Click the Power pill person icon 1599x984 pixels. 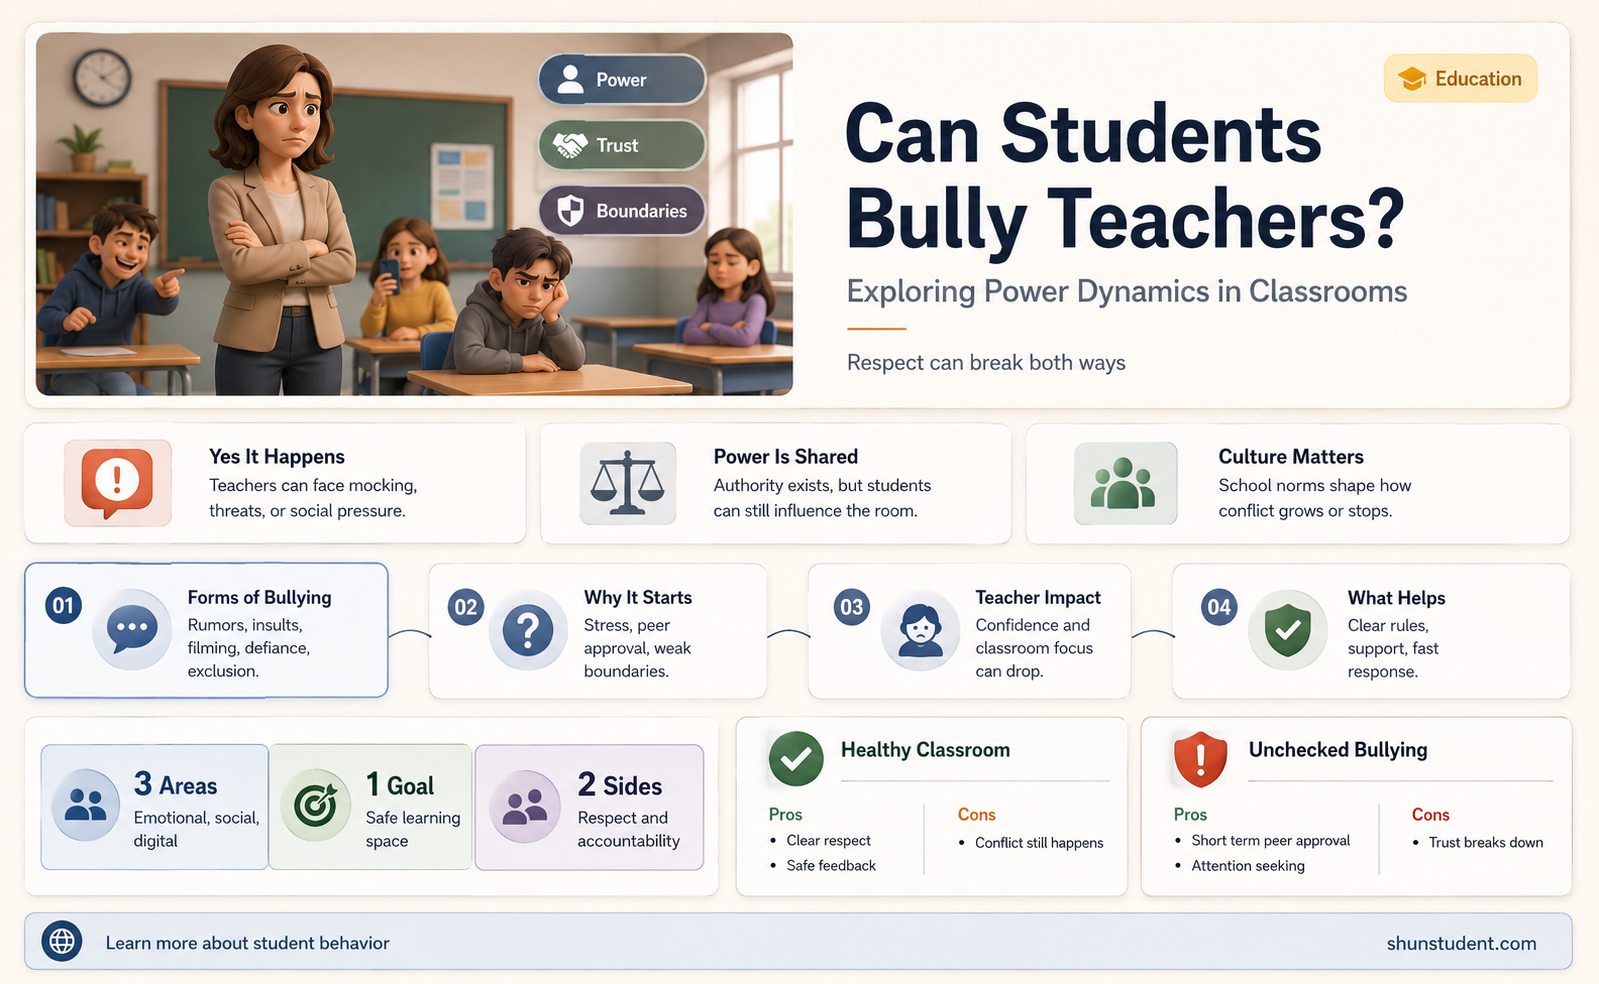coord(570,79)
